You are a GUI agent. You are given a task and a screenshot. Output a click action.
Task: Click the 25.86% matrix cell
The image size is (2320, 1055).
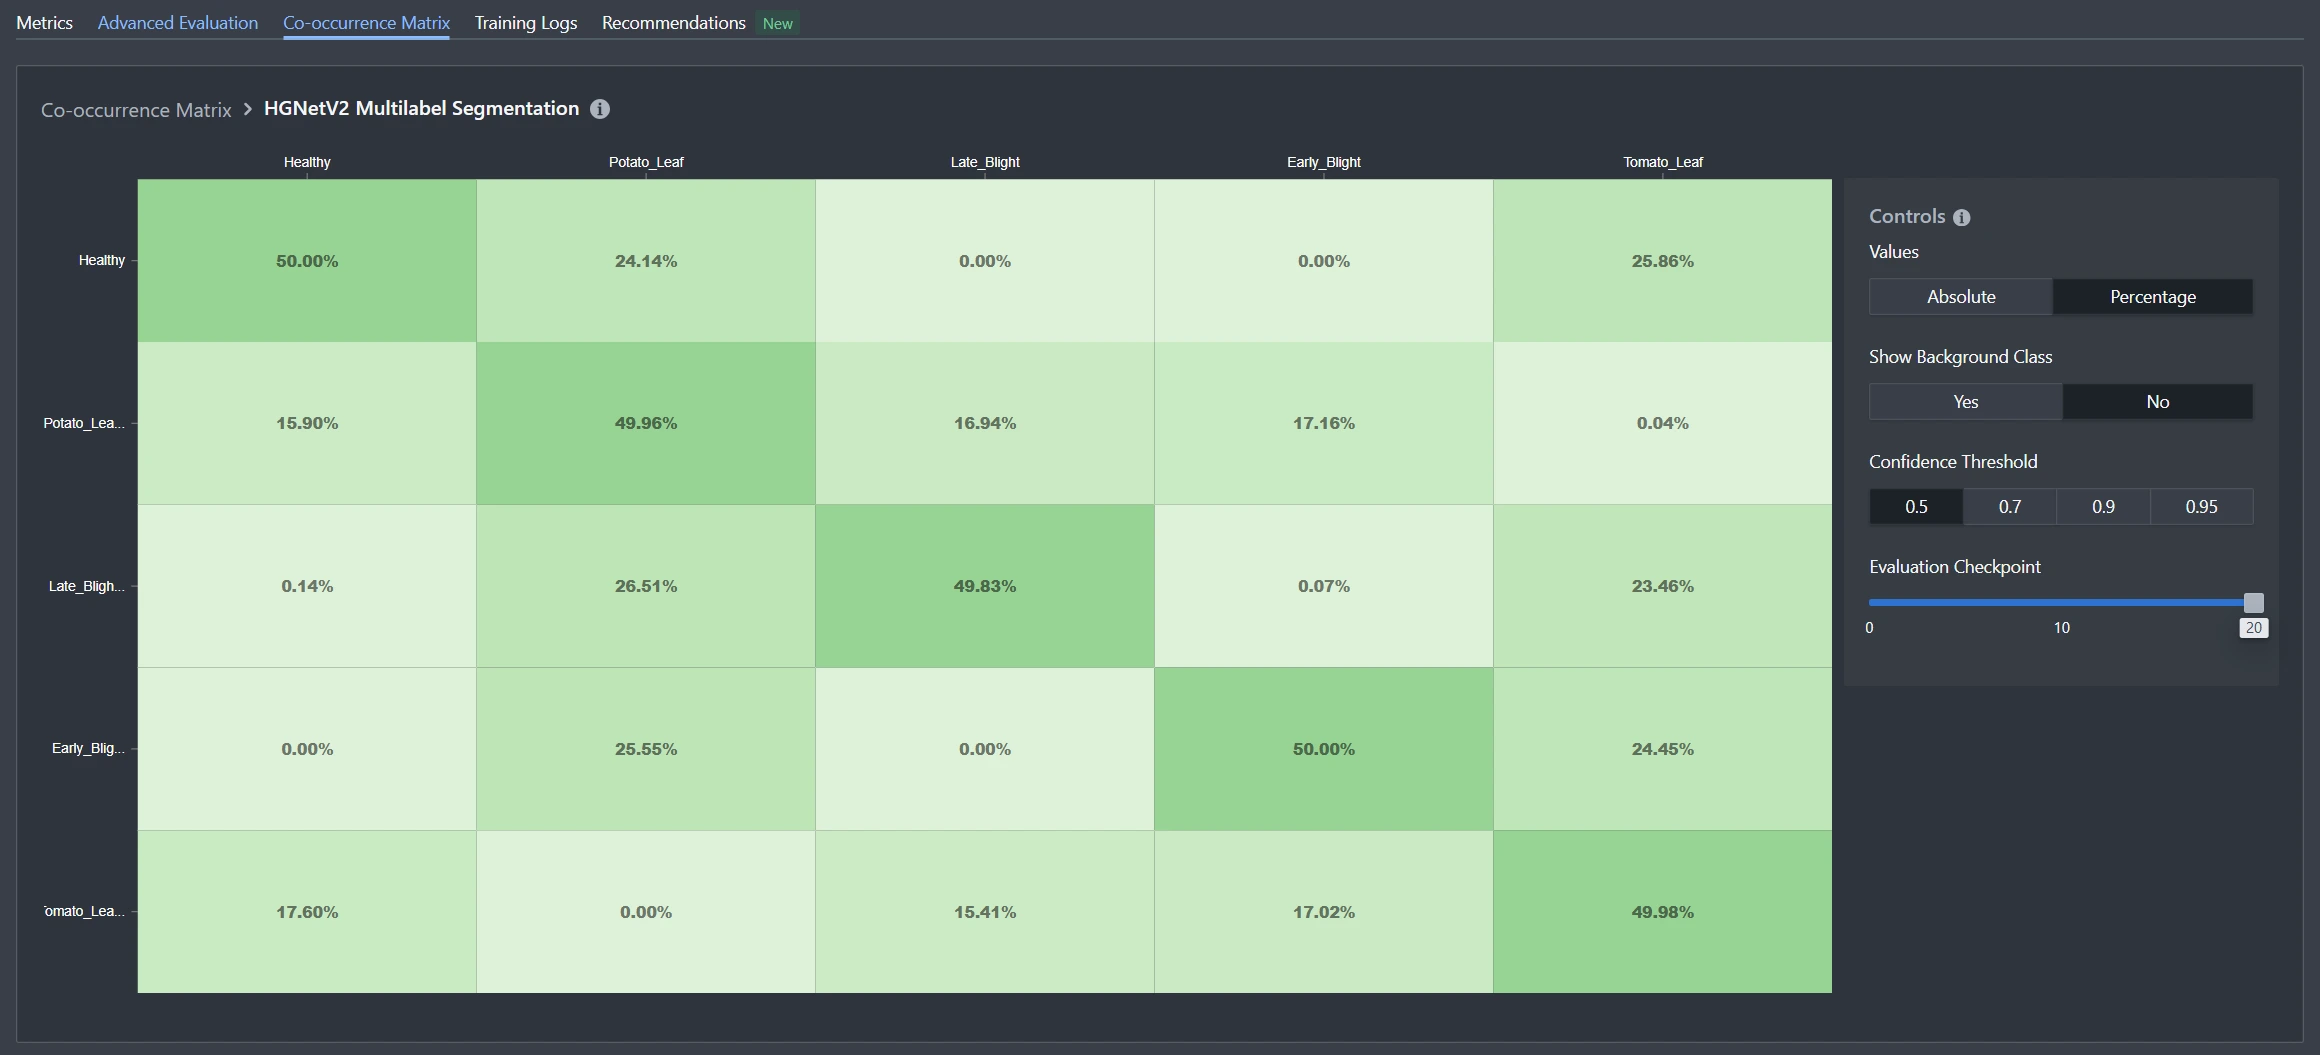coord(1663,261)
